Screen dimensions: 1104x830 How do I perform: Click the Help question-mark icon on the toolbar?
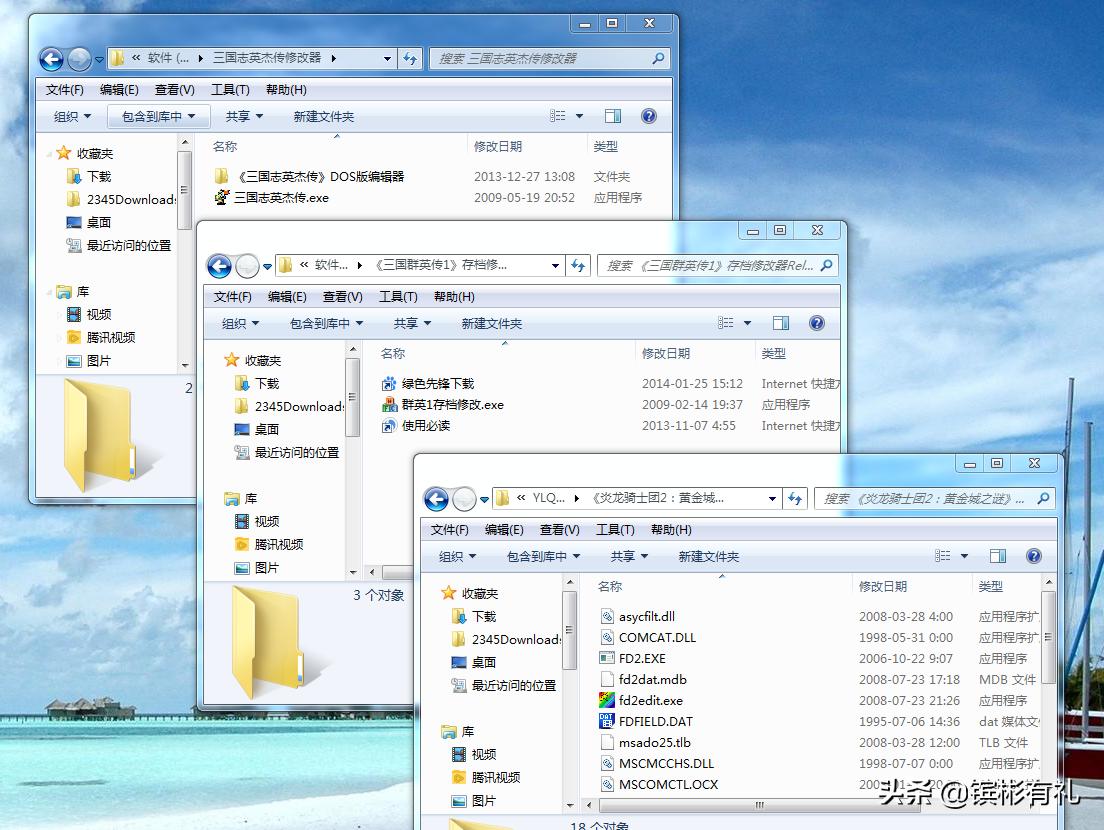pyautogui.click(x=1033, y=555)
